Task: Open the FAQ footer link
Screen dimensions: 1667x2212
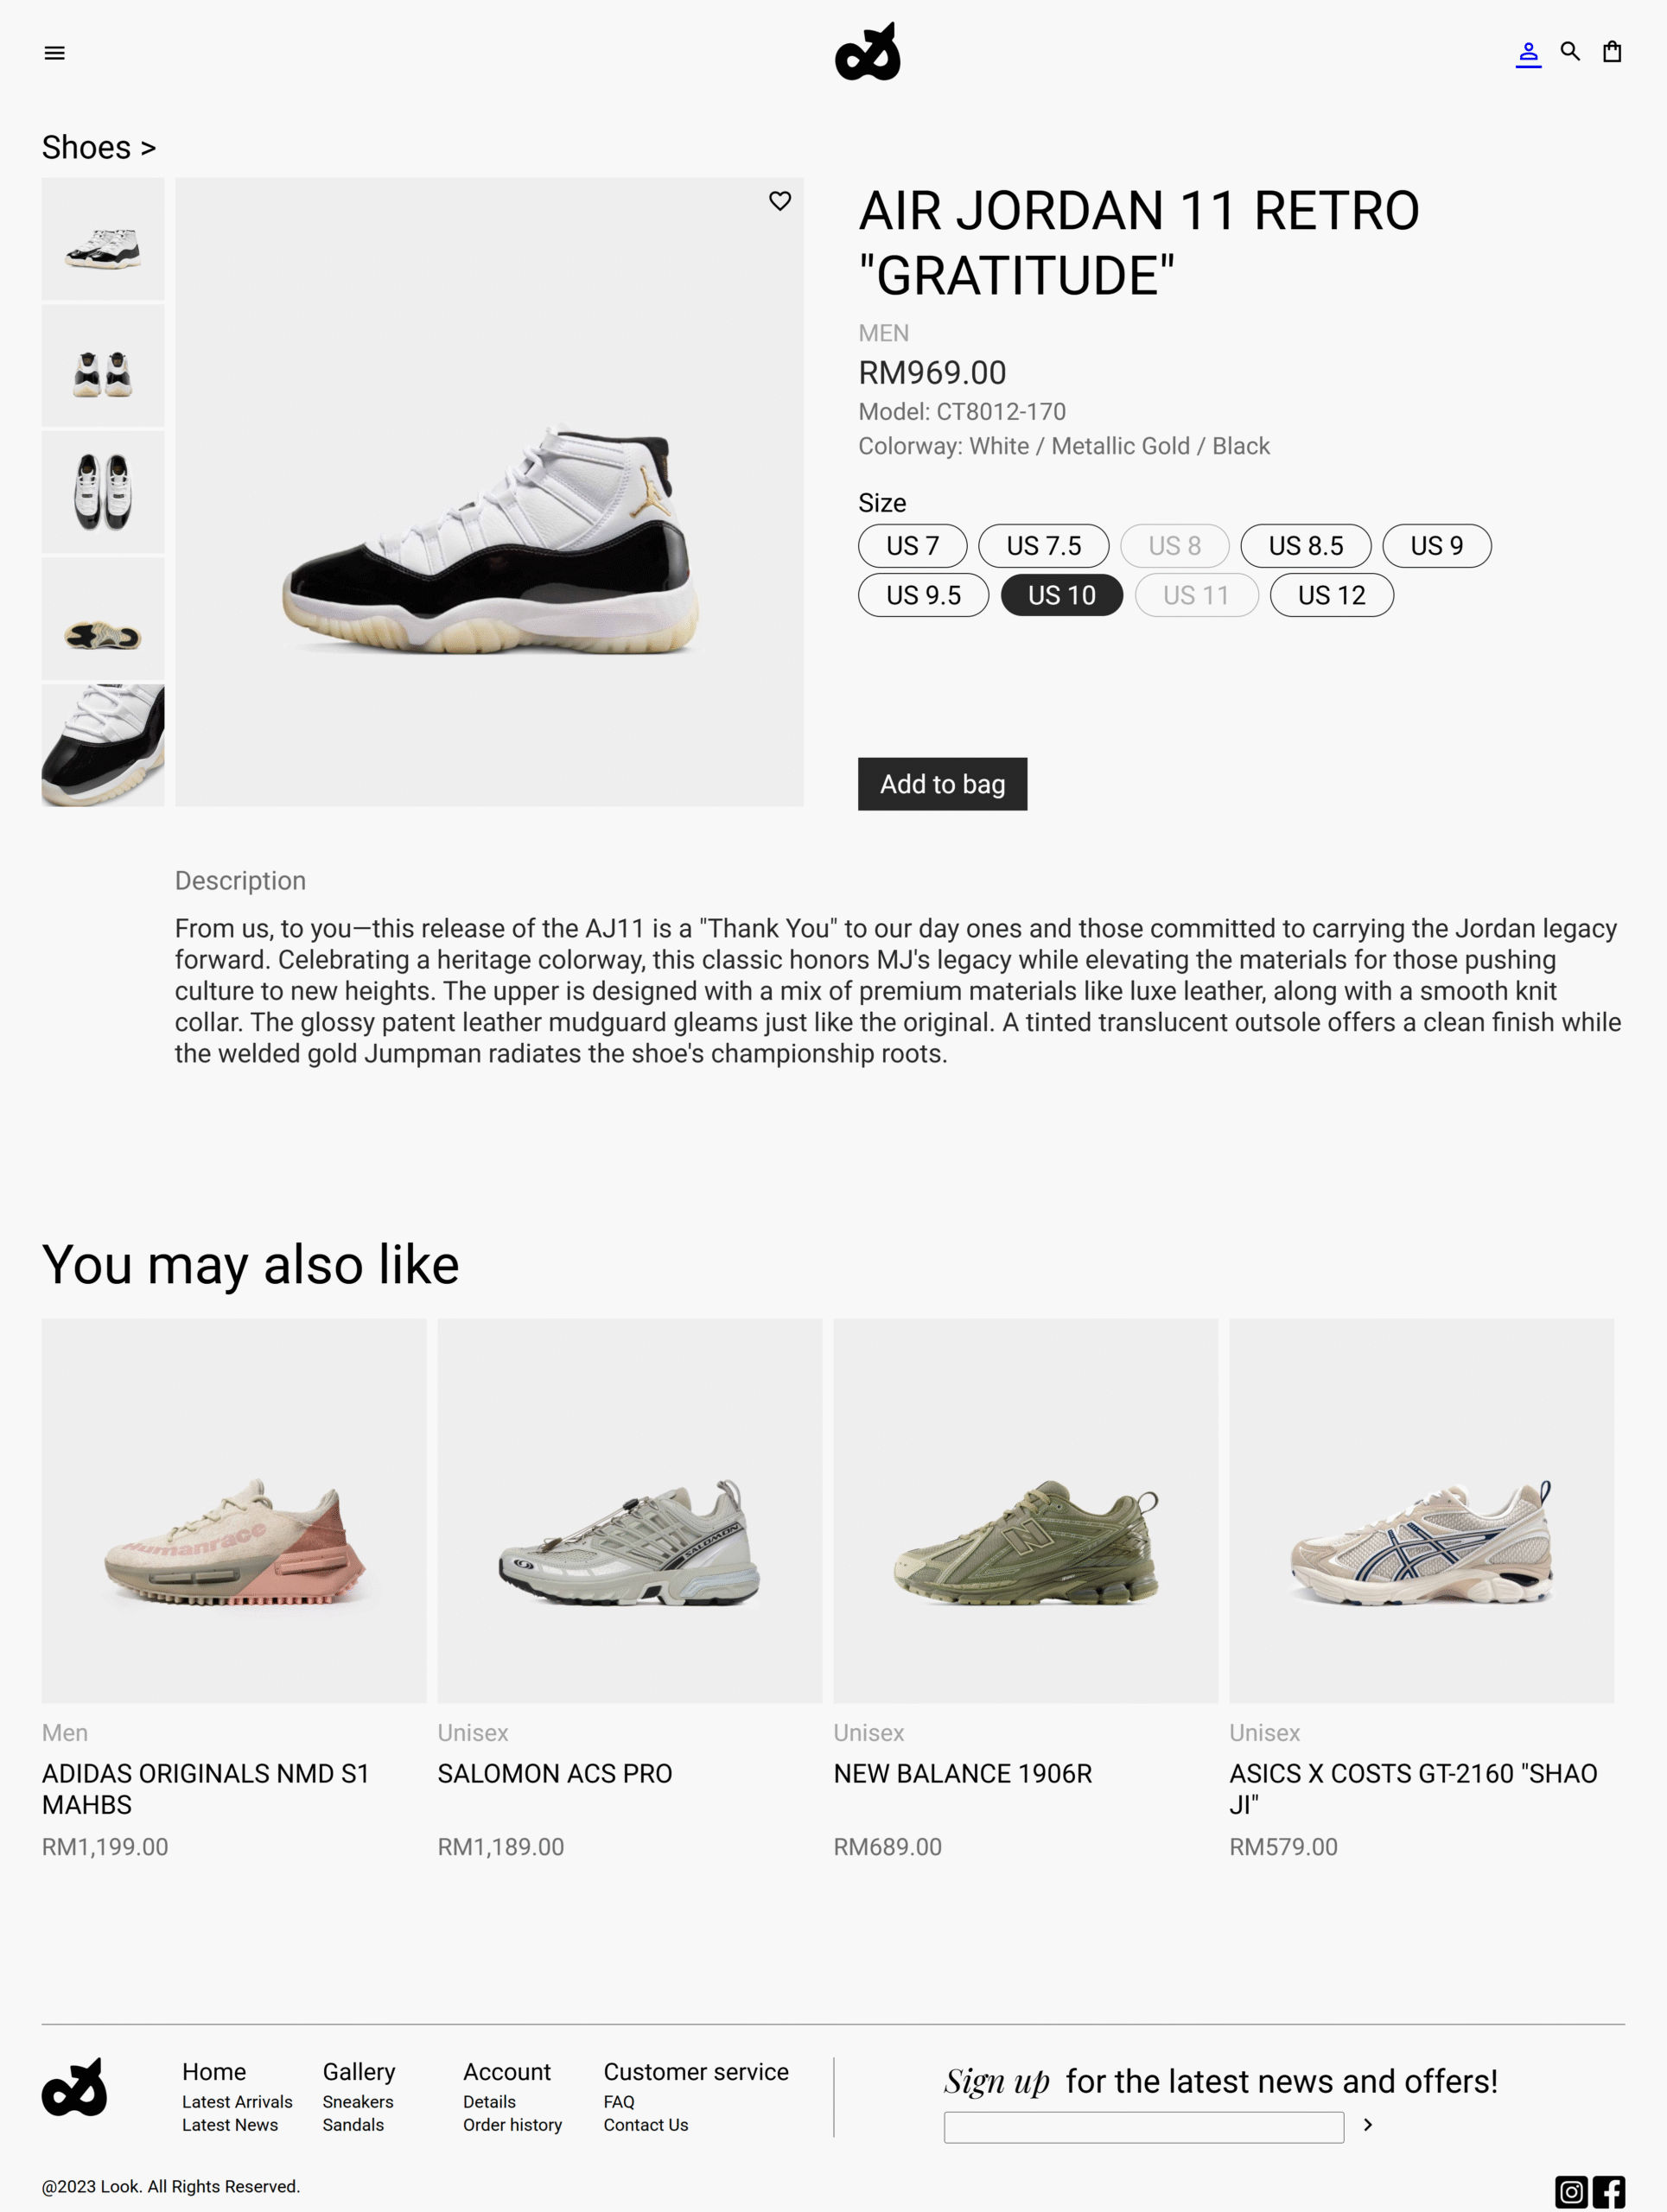Action: (619, 2102)
